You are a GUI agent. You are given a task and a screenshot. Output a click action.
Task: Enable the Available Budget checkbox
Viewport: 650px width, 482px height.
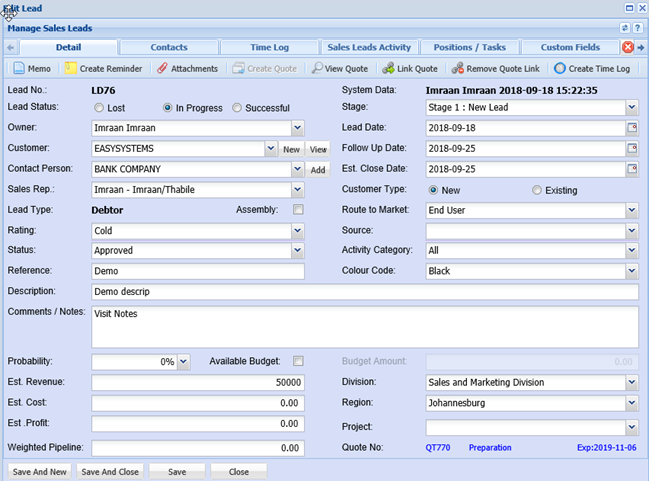298,361
